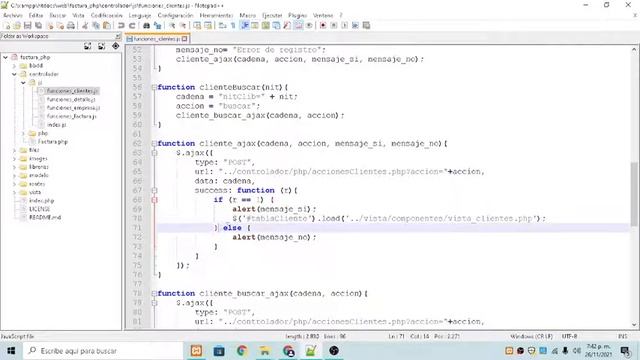This screenshot has width=640, height=360.
Task: Click the Save All toolbar icon
Action: click(x=38, y=26)
